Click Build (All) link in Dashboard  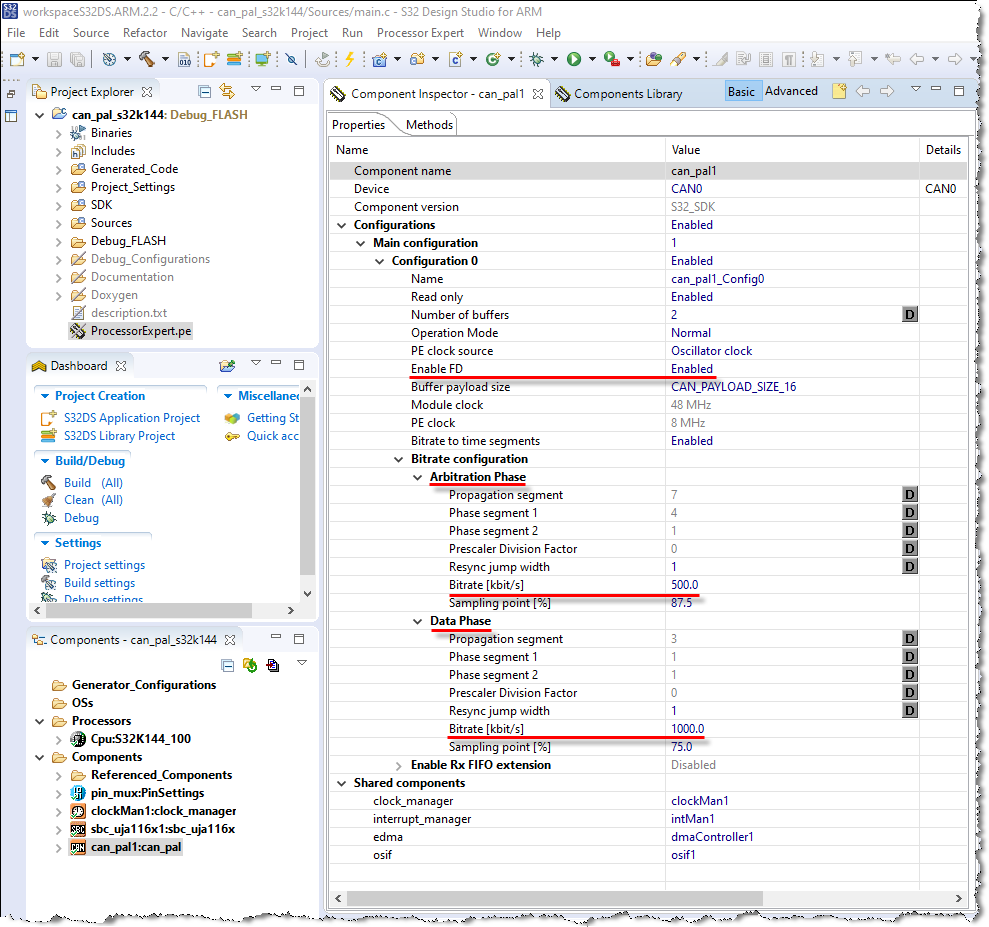coord(93,483)
